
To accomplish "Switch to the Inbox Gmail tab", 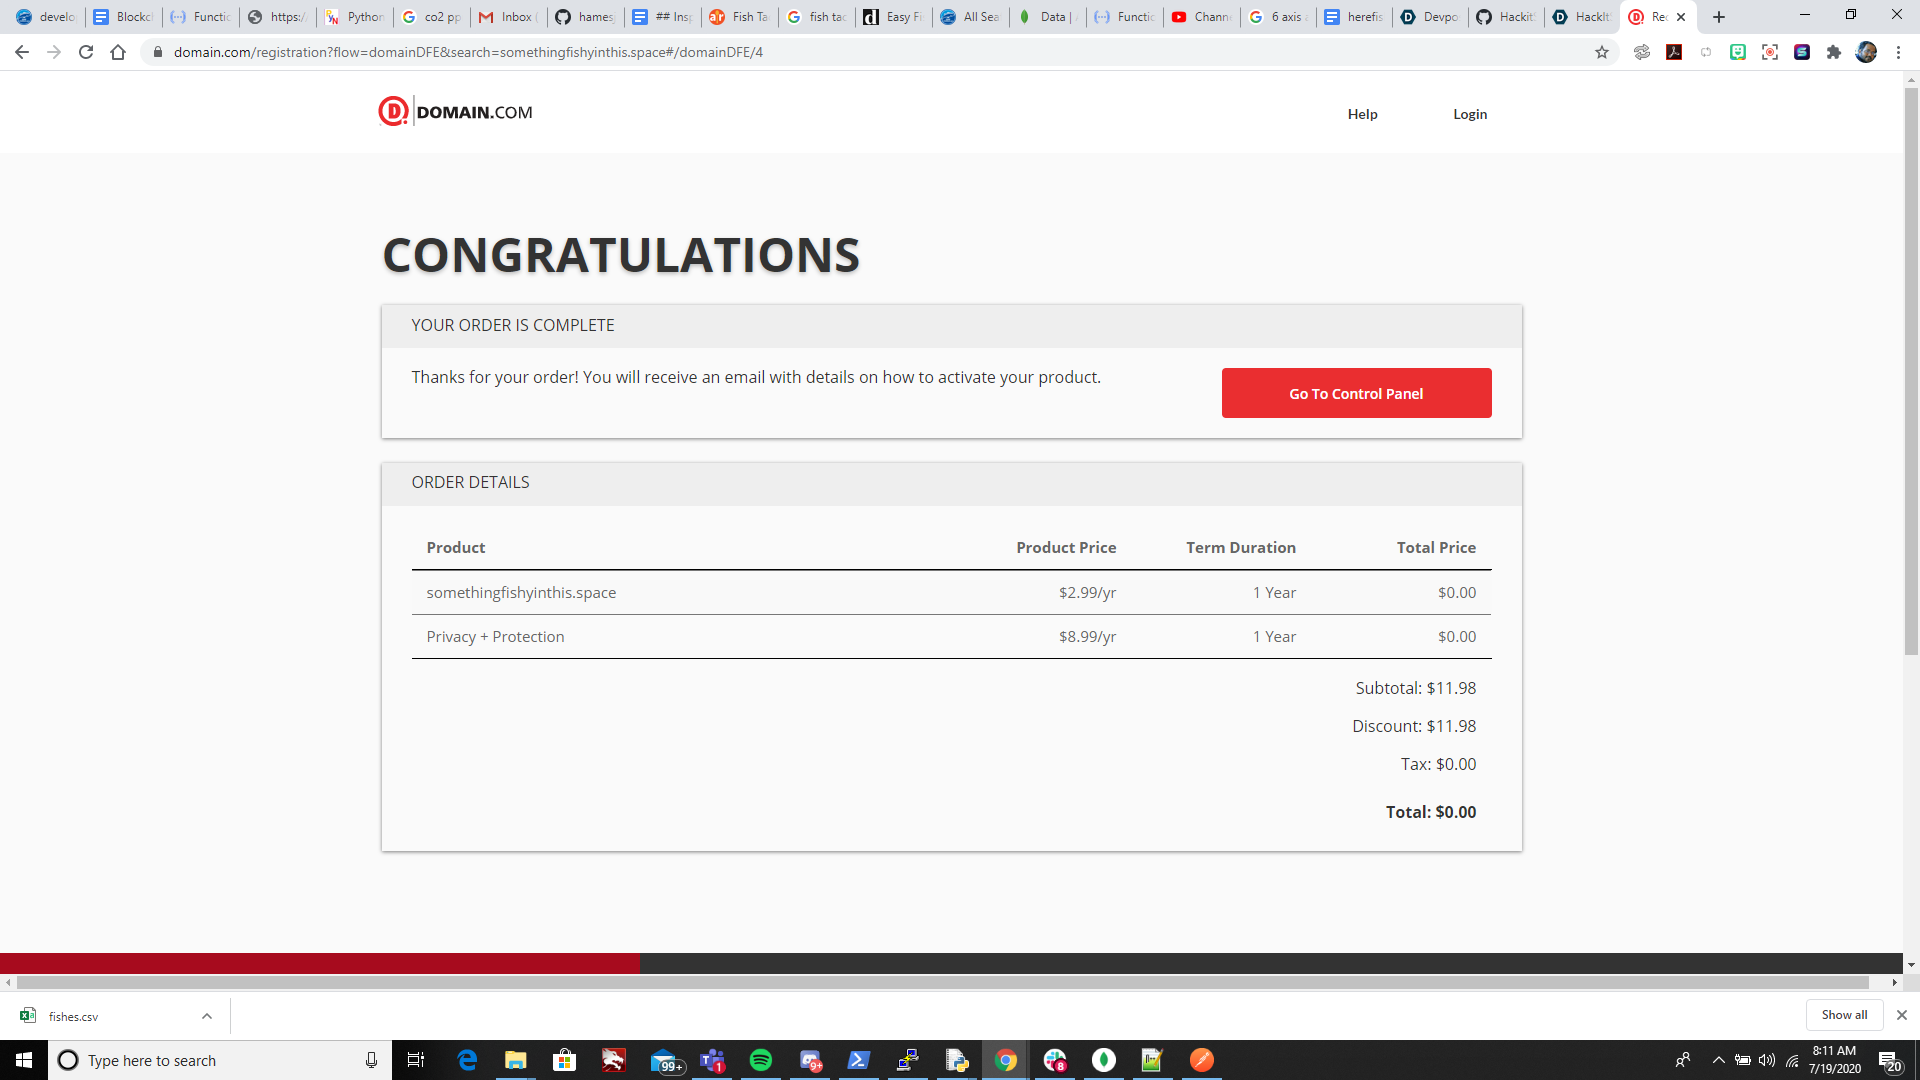I will click(x=508, y=17).
